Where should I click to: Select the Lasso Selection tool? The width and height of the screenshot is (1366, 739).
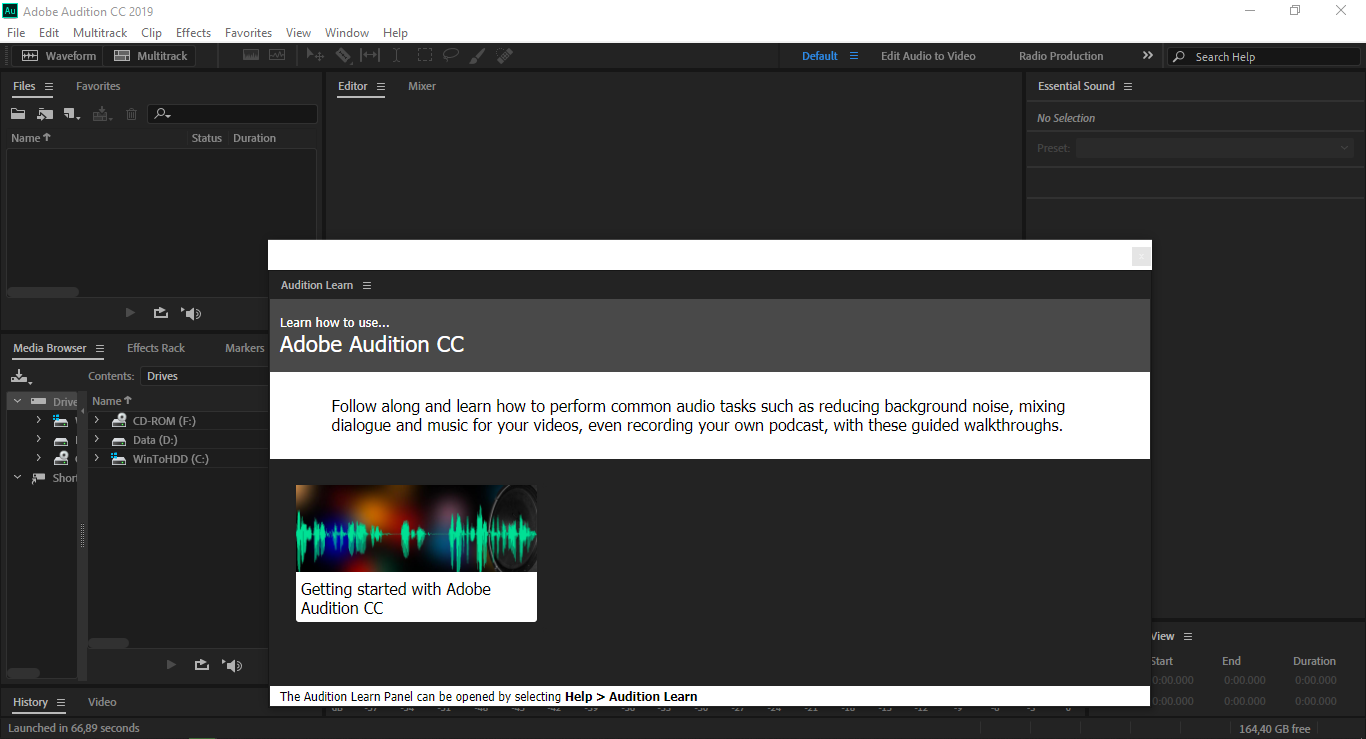451,55
